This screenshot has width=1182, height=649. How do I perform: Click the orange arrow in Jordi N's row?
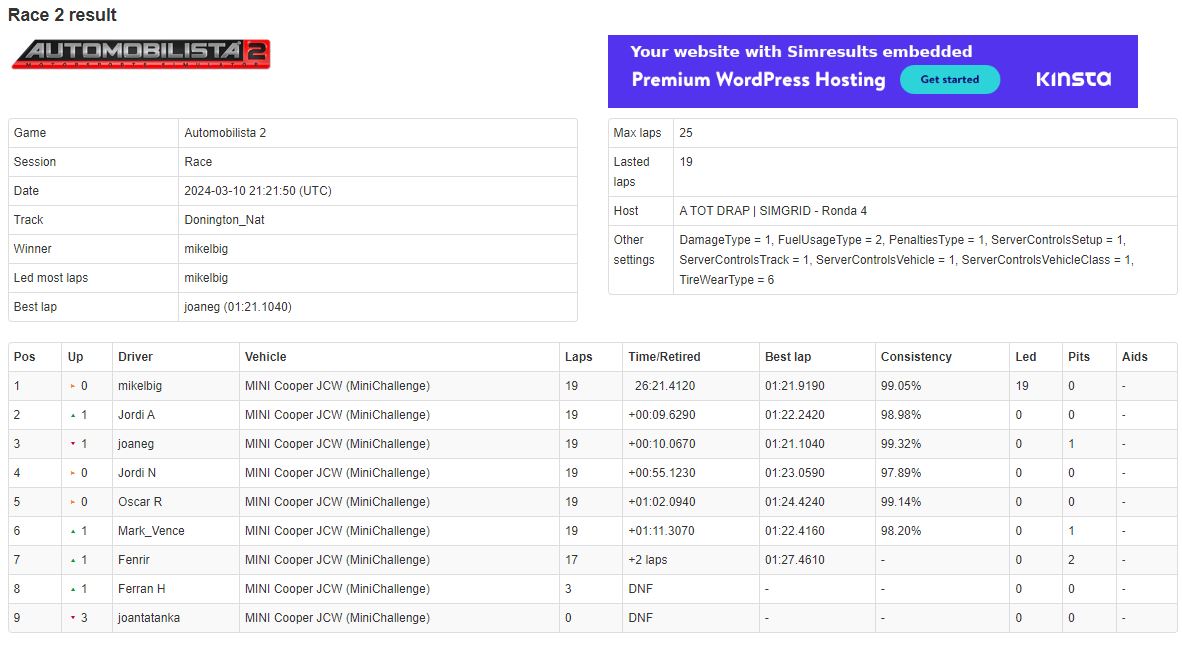(73, 473)
